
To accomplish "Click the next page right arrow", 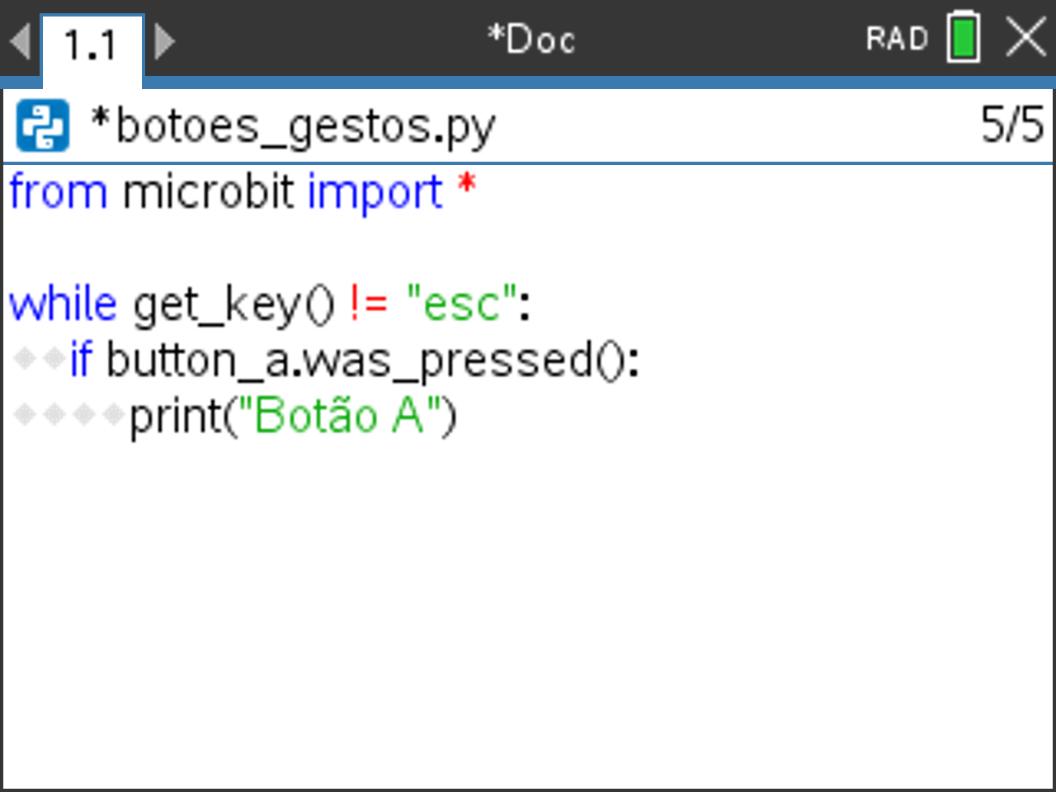I will pyautogui.click(x=164, y=41).
